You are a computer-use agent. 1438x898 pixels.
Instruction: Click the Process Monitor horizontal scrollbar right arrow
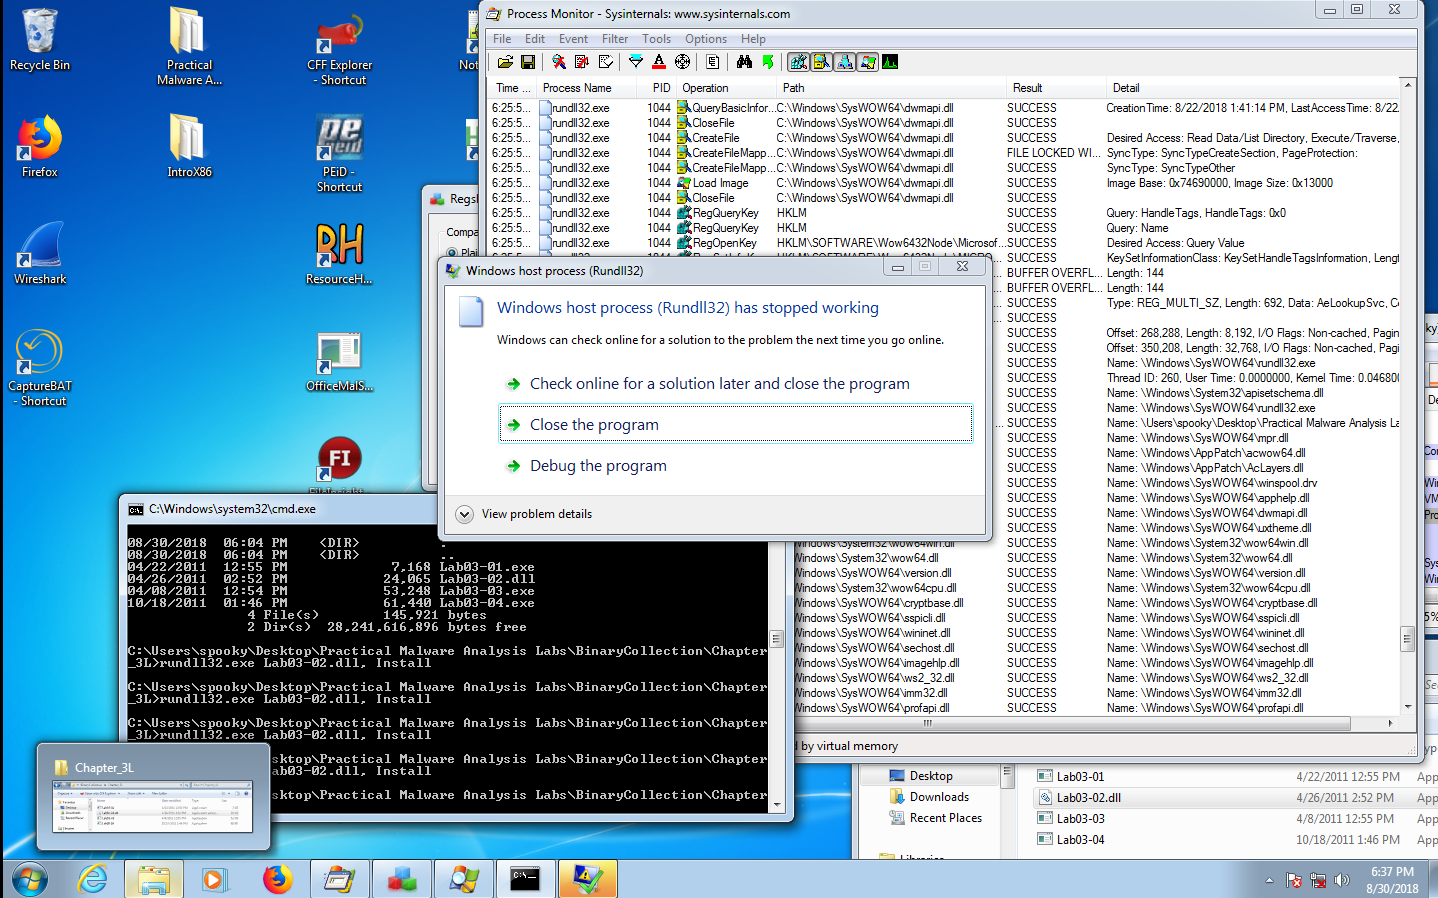pos(1390,723)
